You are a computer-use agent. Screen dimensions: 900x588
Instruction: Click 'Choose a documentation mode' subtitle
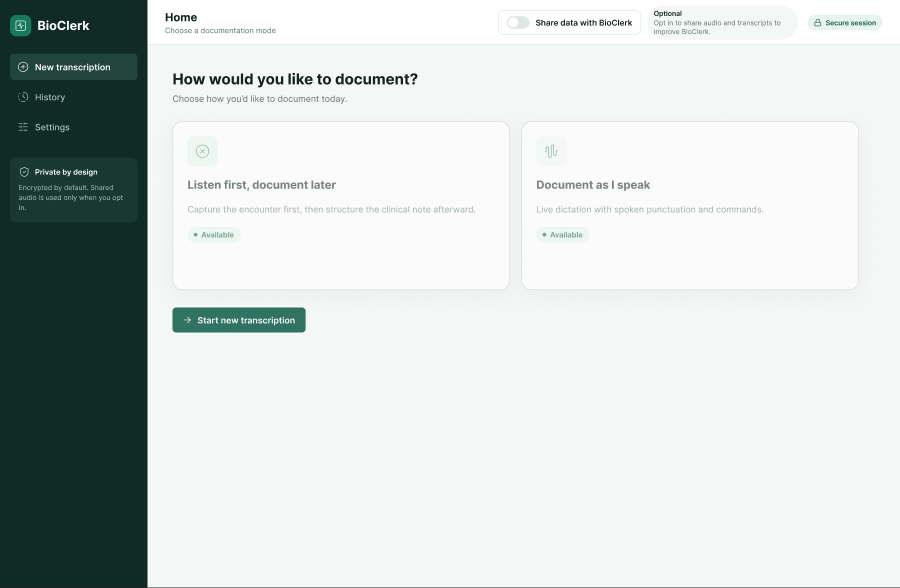(x=220, y=30)
